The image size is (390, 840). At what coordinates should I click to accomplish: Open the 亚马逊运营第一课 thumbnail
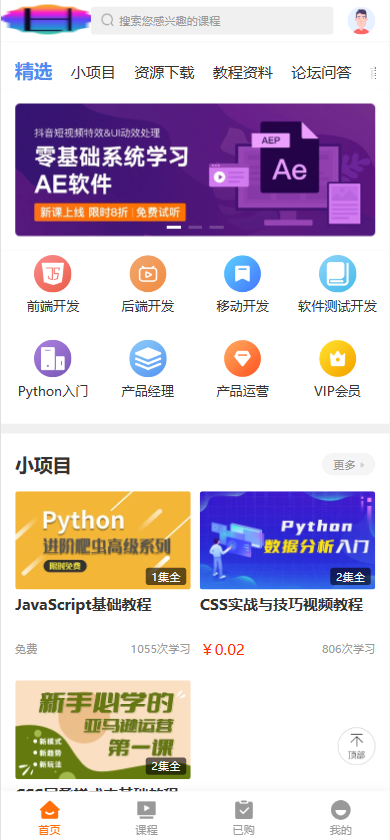tap(103, 730)
